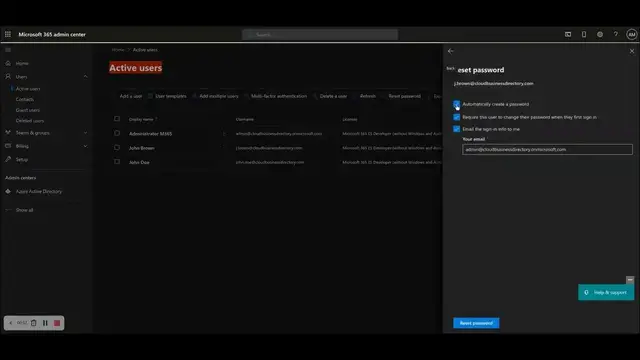Open the settings gear in header
The height and width of the screenshot is (360, 640).
pyautogui.click(x=600, y=34)
